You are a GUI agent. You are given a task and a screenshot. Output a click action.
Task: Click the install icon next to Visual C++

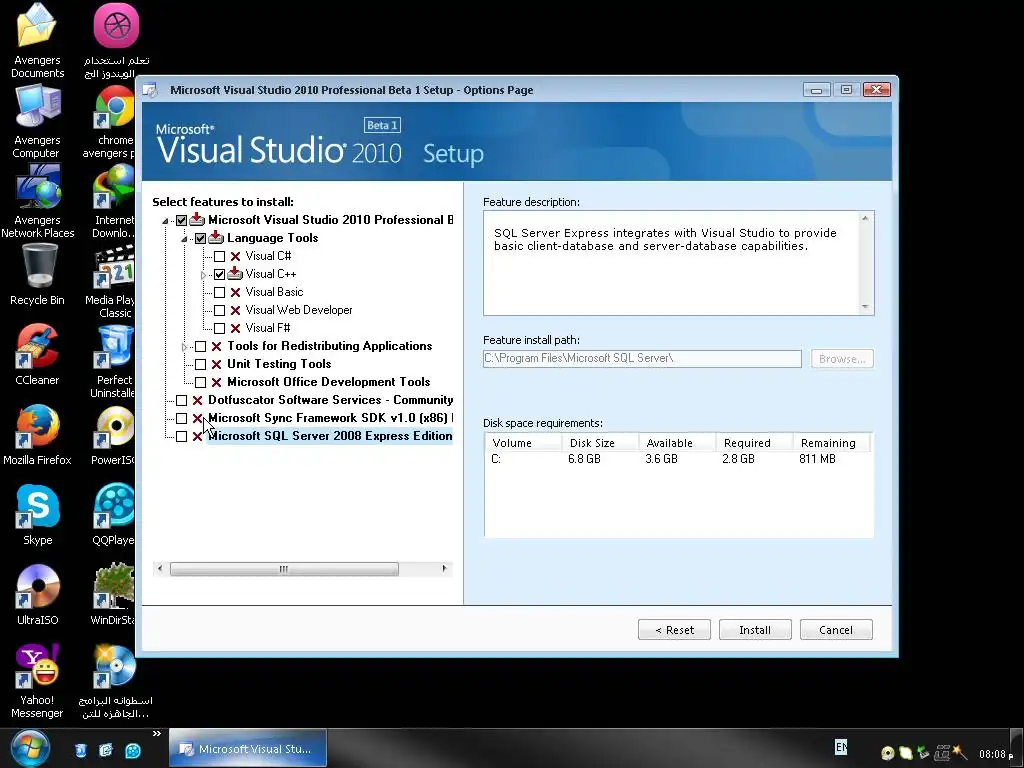point(235,274)
